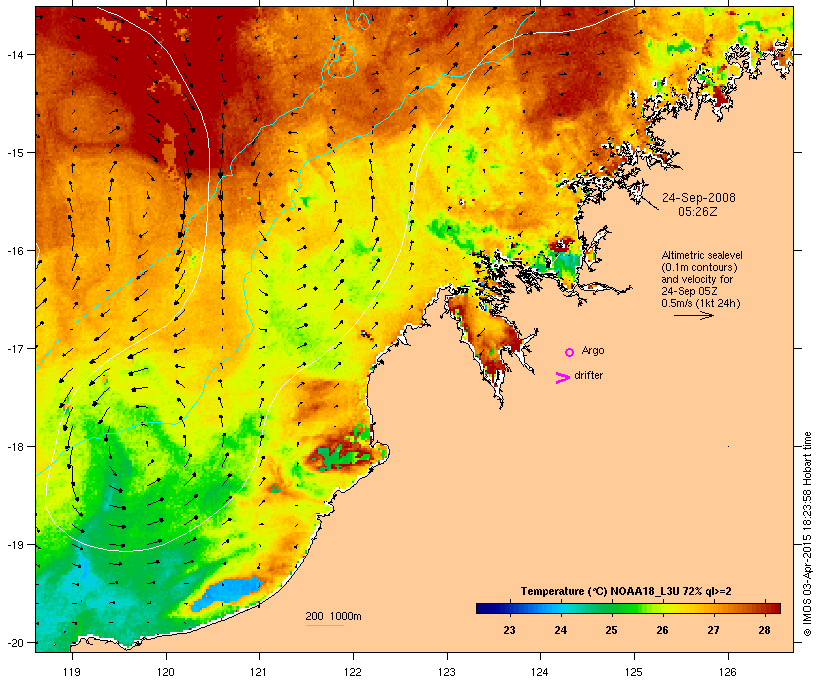Click the longitude label 125
Image resolution: width=820 pixels, height=680 pixels.
634,672
